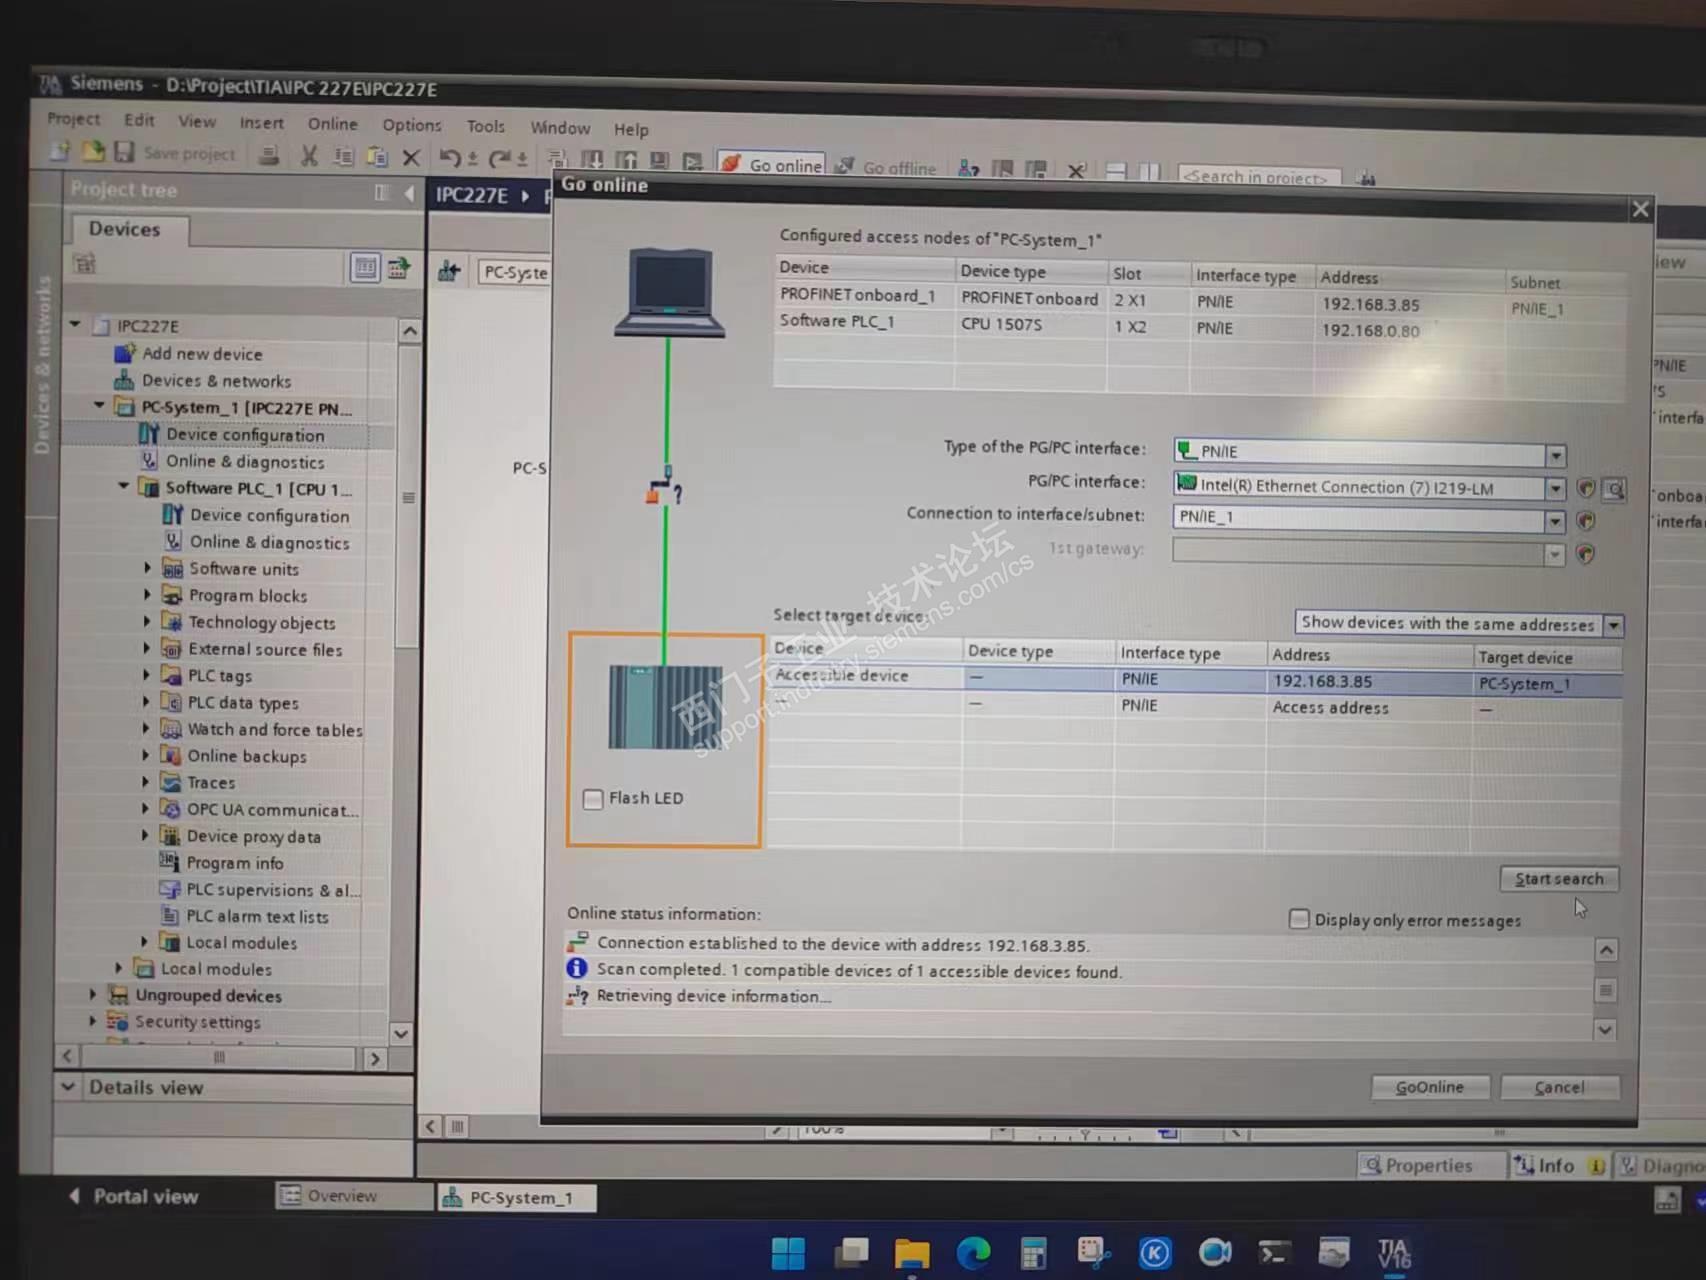This screenshot has height=1280, width=1706.
Task: Collapse the Software PLC_1 tree node
Action: pos(124,487)
